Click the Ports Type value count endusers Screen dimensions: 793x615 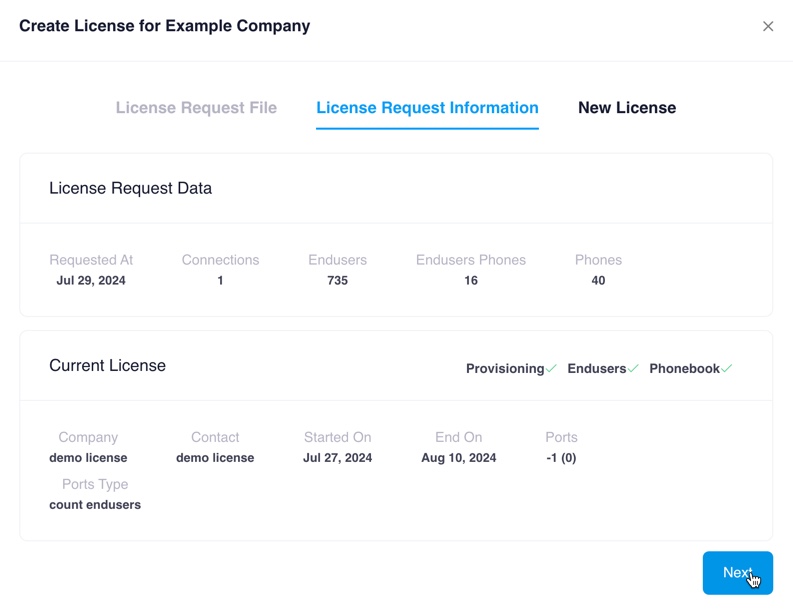[x=95, y=505]
